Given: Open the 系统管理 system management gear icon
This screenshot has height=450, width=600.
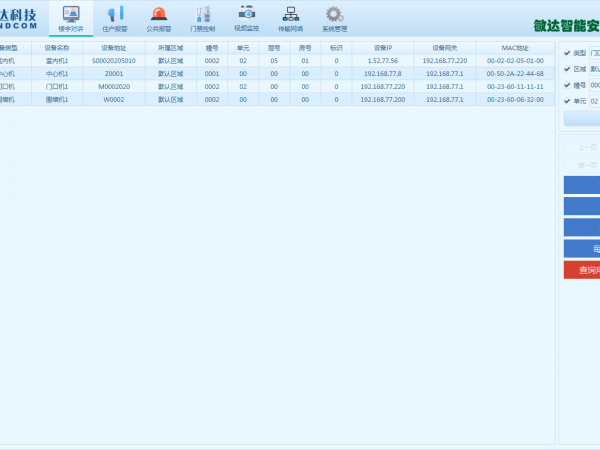Looking at the screenshot, I should coord(335,17).
